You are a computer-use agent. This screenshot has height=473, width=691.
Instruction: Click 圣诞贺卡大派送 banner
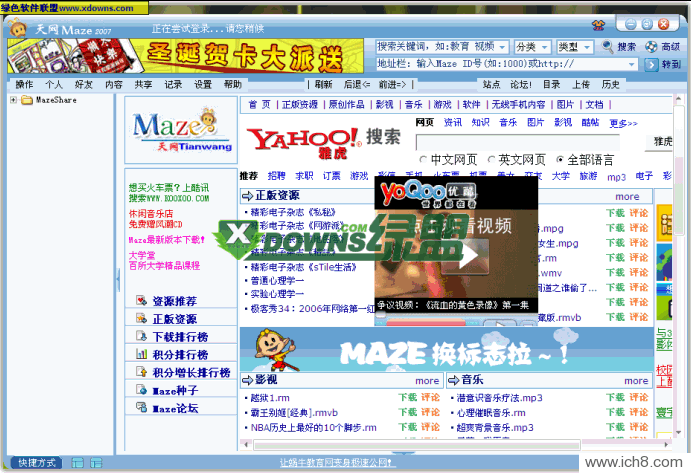pos(186,56)
